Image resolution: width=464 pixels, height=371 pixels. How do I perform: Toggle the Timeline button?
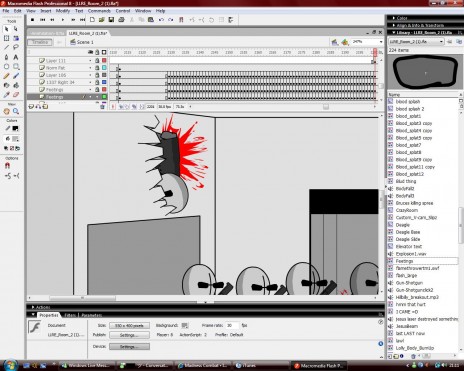(x=40, y=42)
